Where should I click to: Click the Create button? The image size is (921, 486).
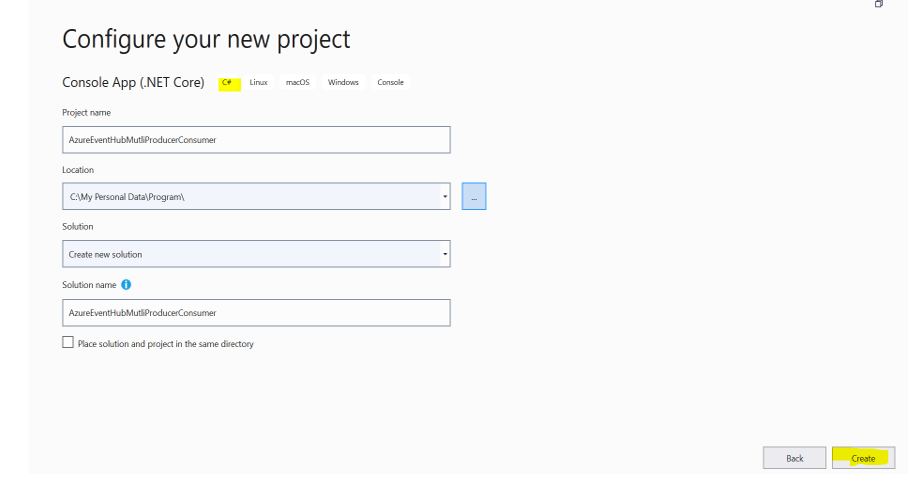pyautogui.click(x=863, y=458)
